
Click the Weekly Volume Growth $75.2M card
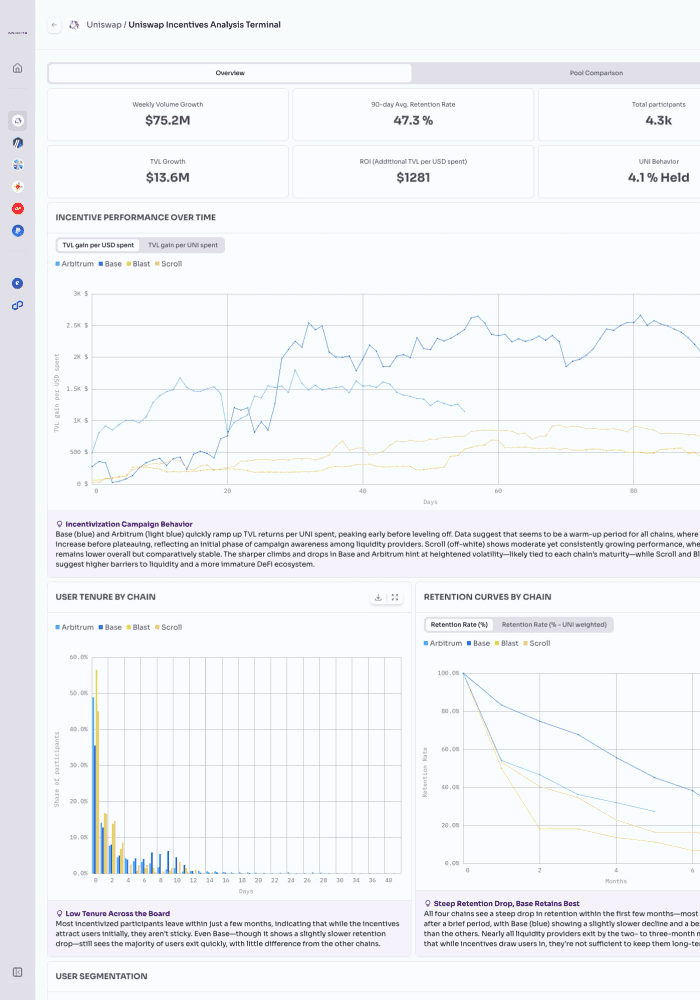(168, 114)
